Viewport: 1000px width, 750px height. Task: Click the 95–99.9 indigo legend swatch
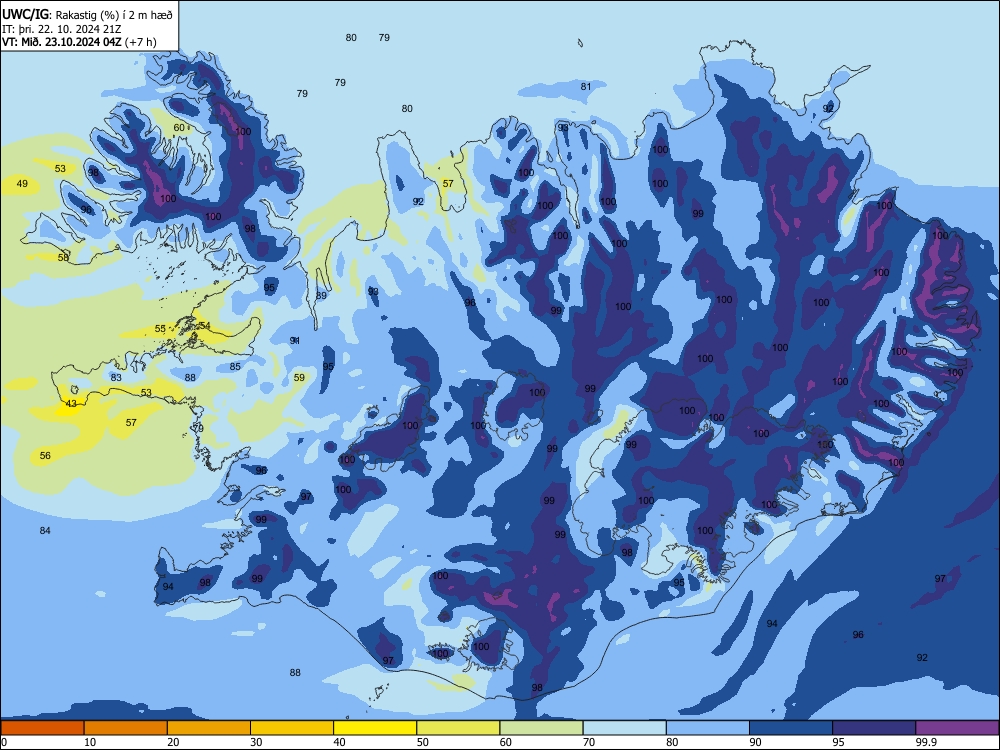(874, 728)
